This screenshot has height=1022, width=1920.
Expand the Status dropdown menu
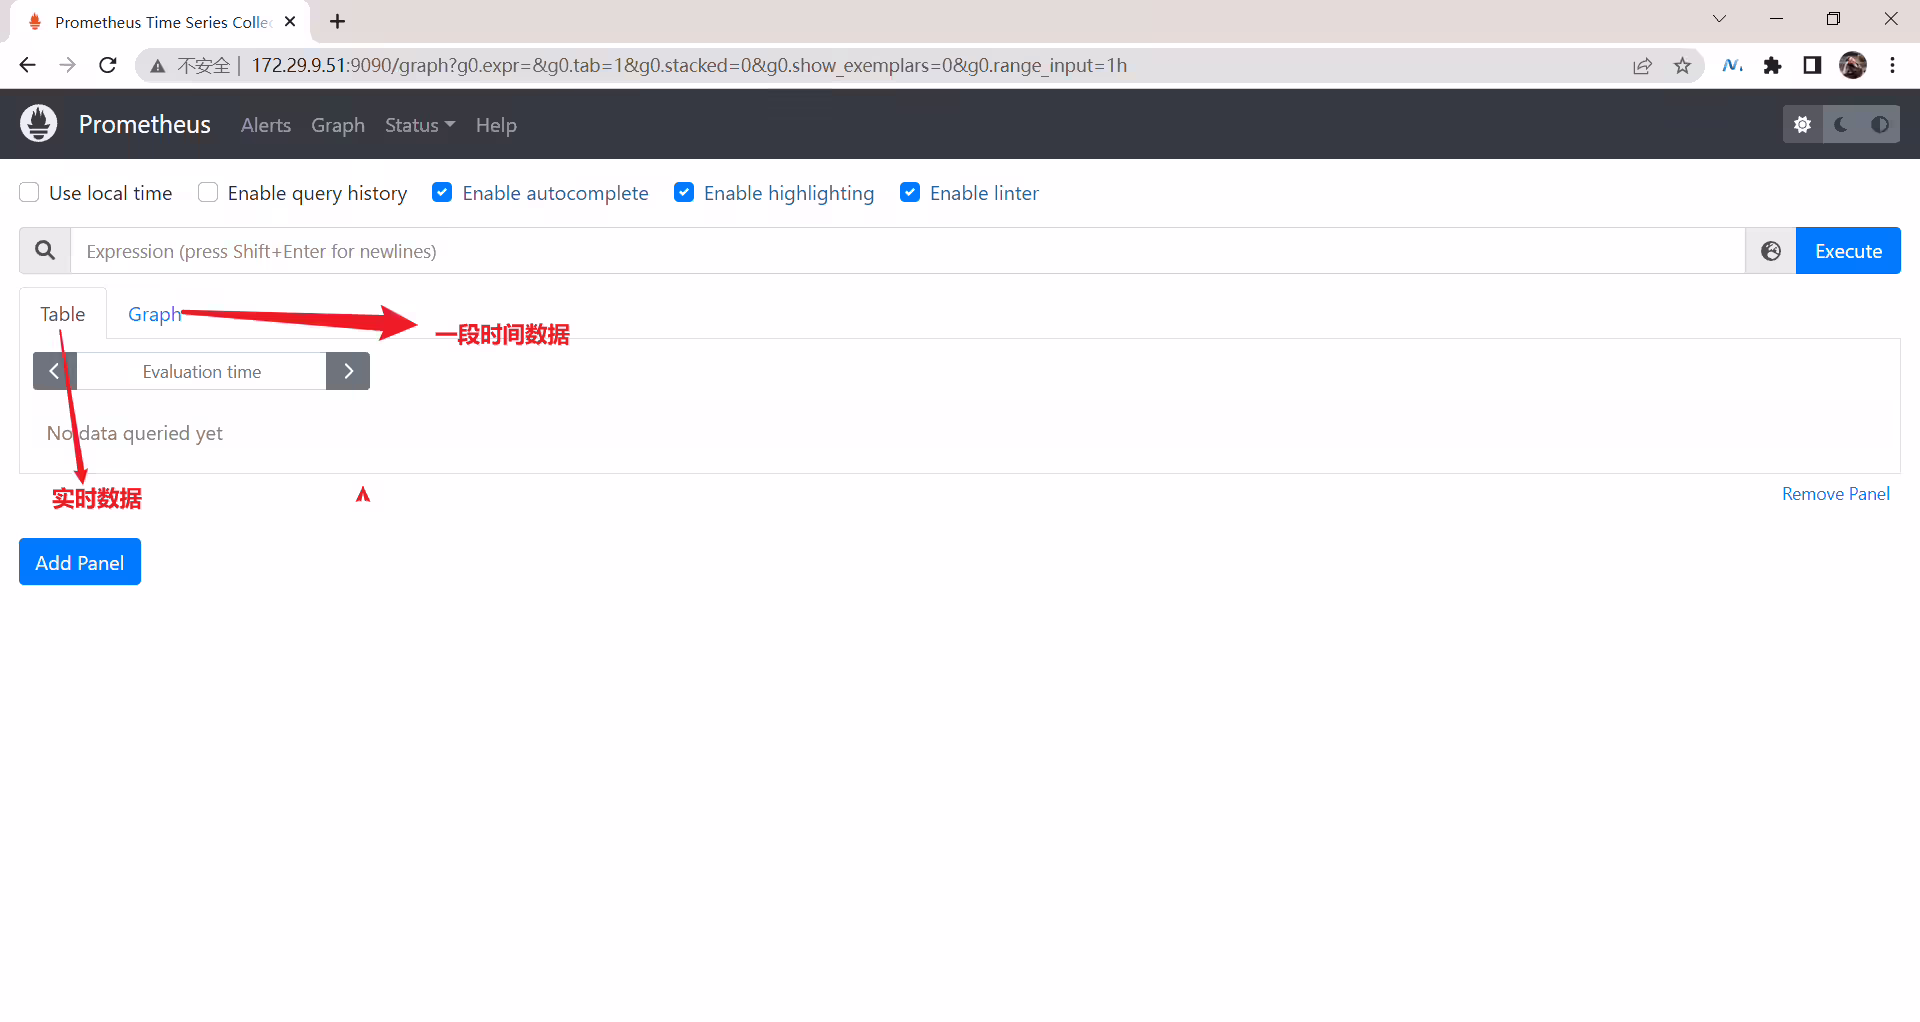(x=420, y=125)
